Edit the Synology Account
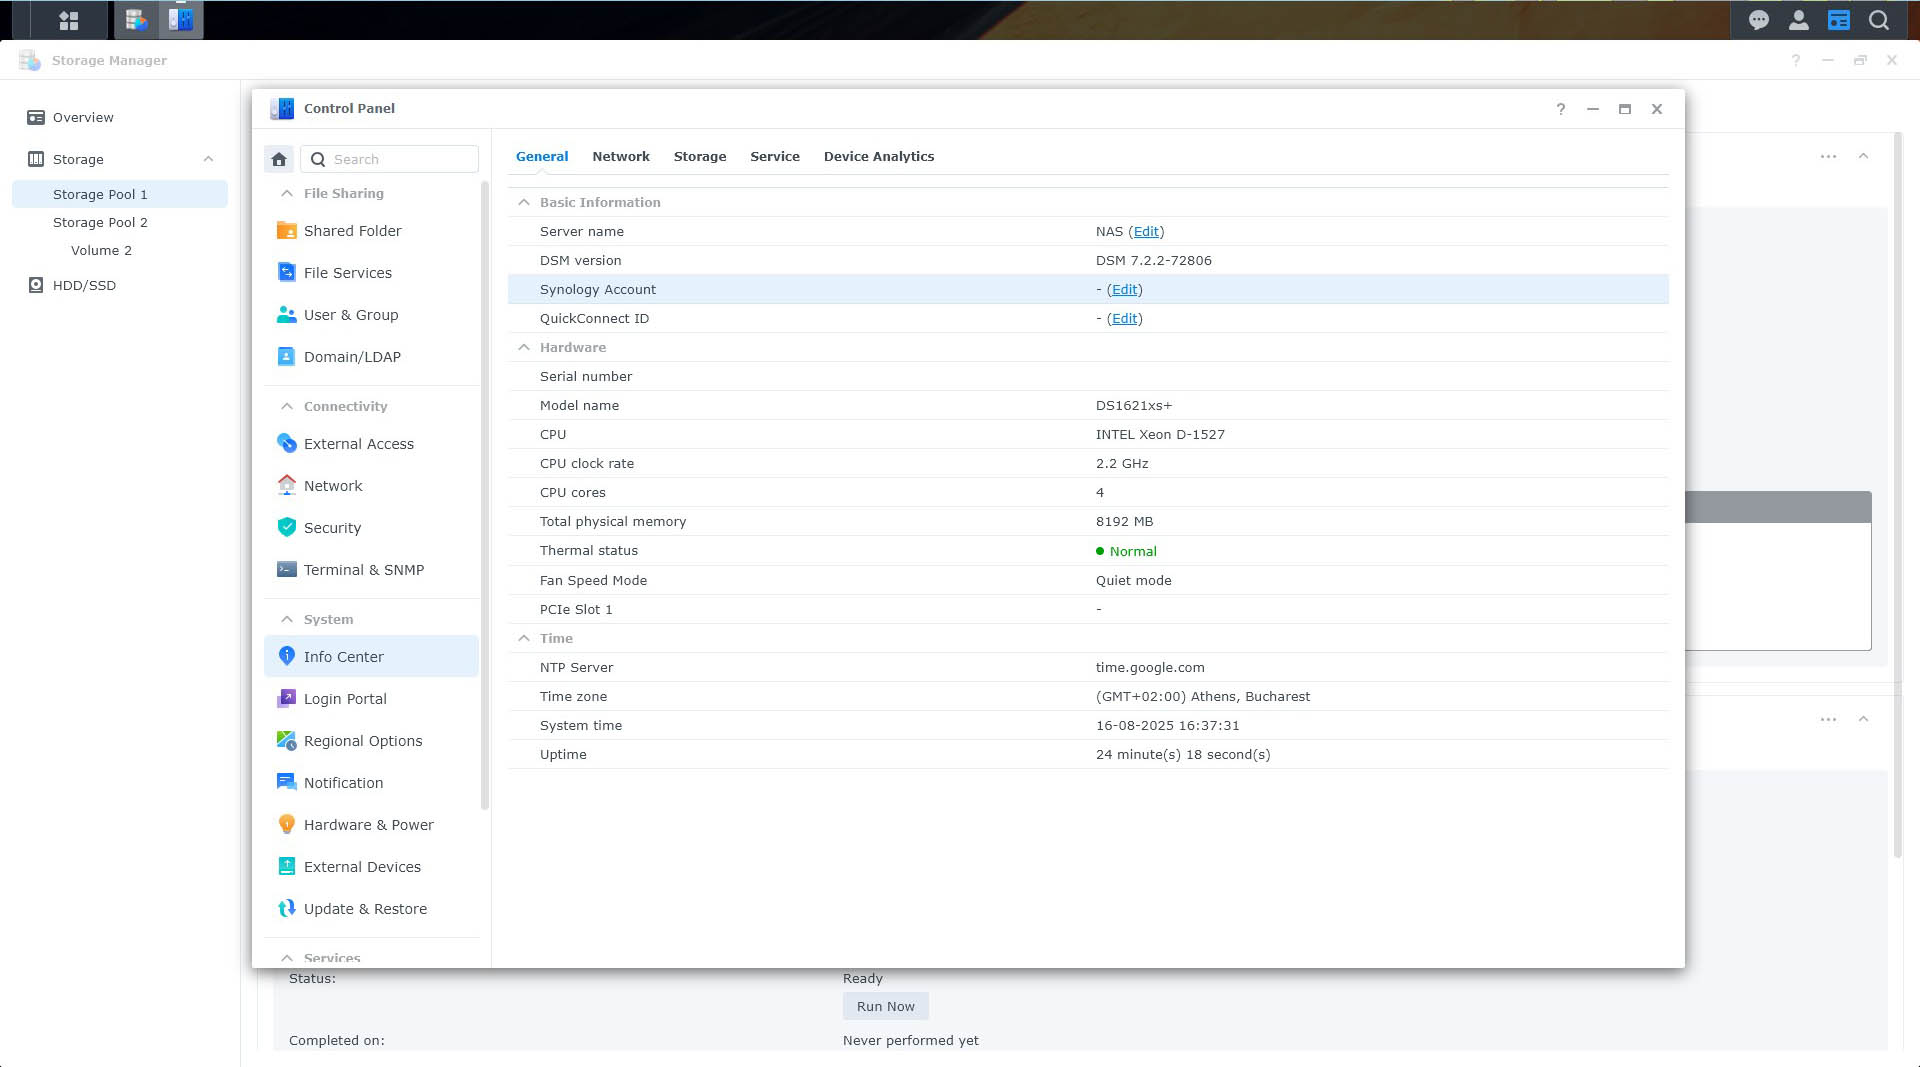The image size is (1920, 1067). pyautogui.click(x=1125, y=290)
